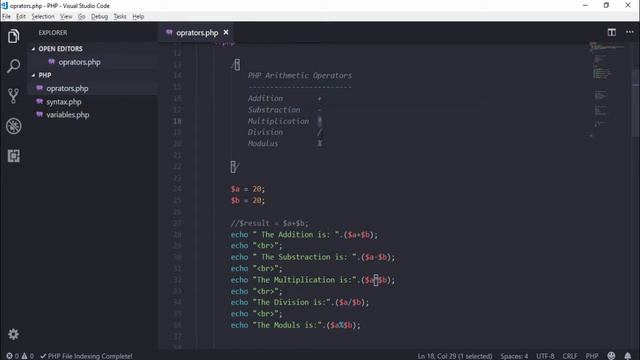Click the VS Code logo in title bar

(4, 5)
